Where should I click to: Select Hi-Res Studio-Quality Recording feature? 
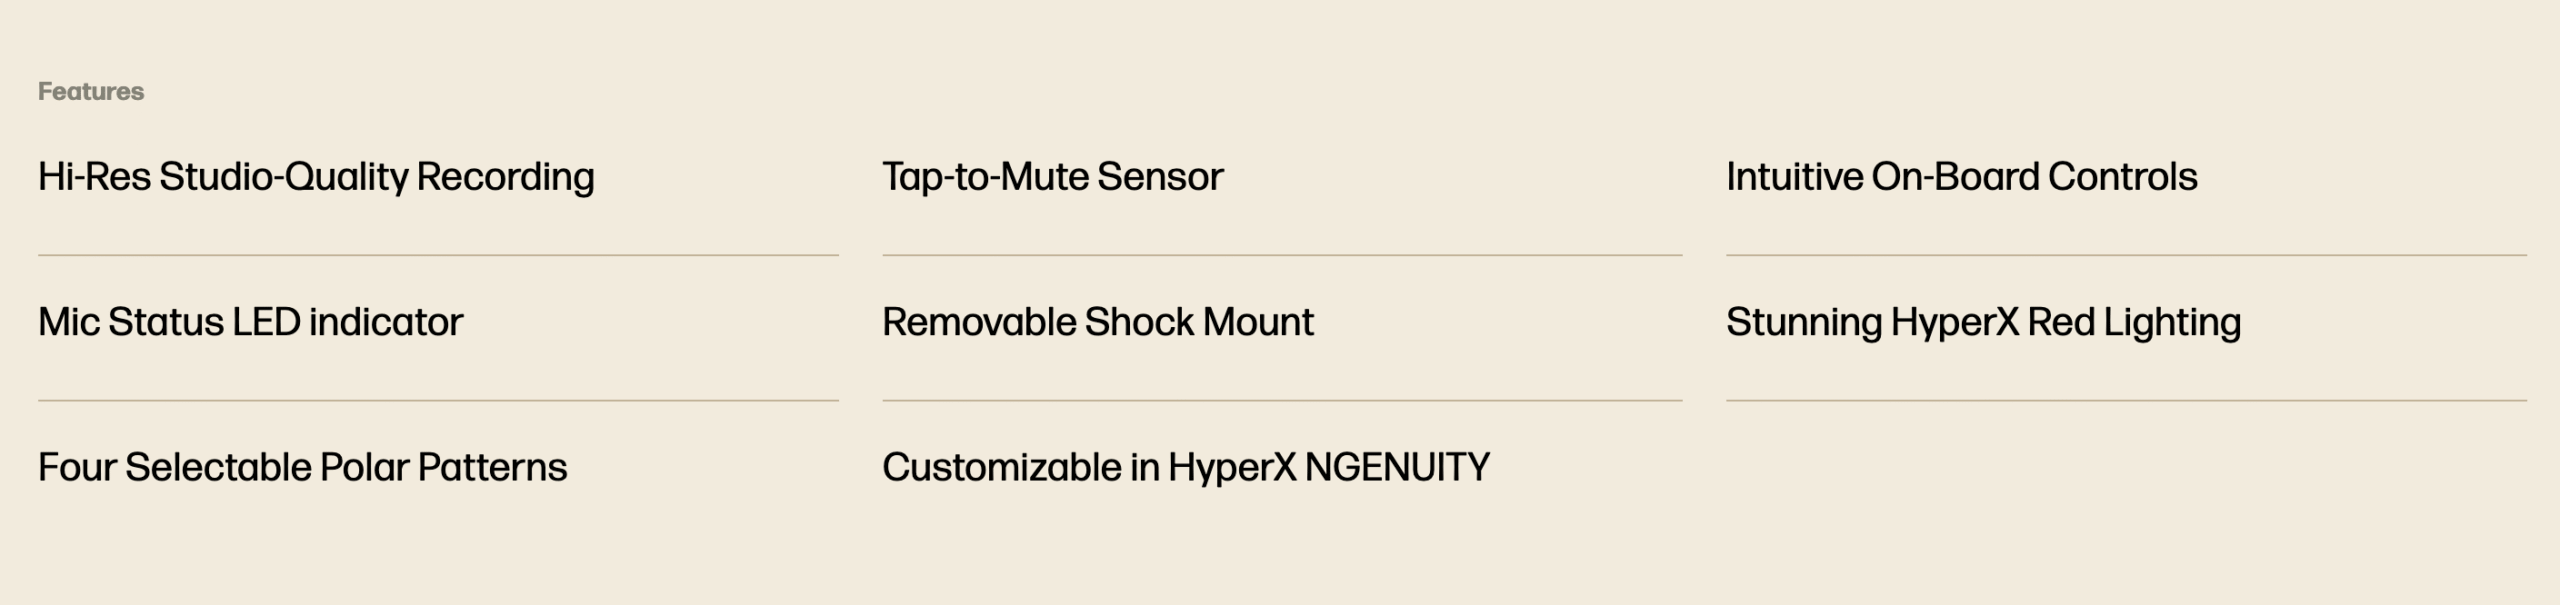(316, 177)
